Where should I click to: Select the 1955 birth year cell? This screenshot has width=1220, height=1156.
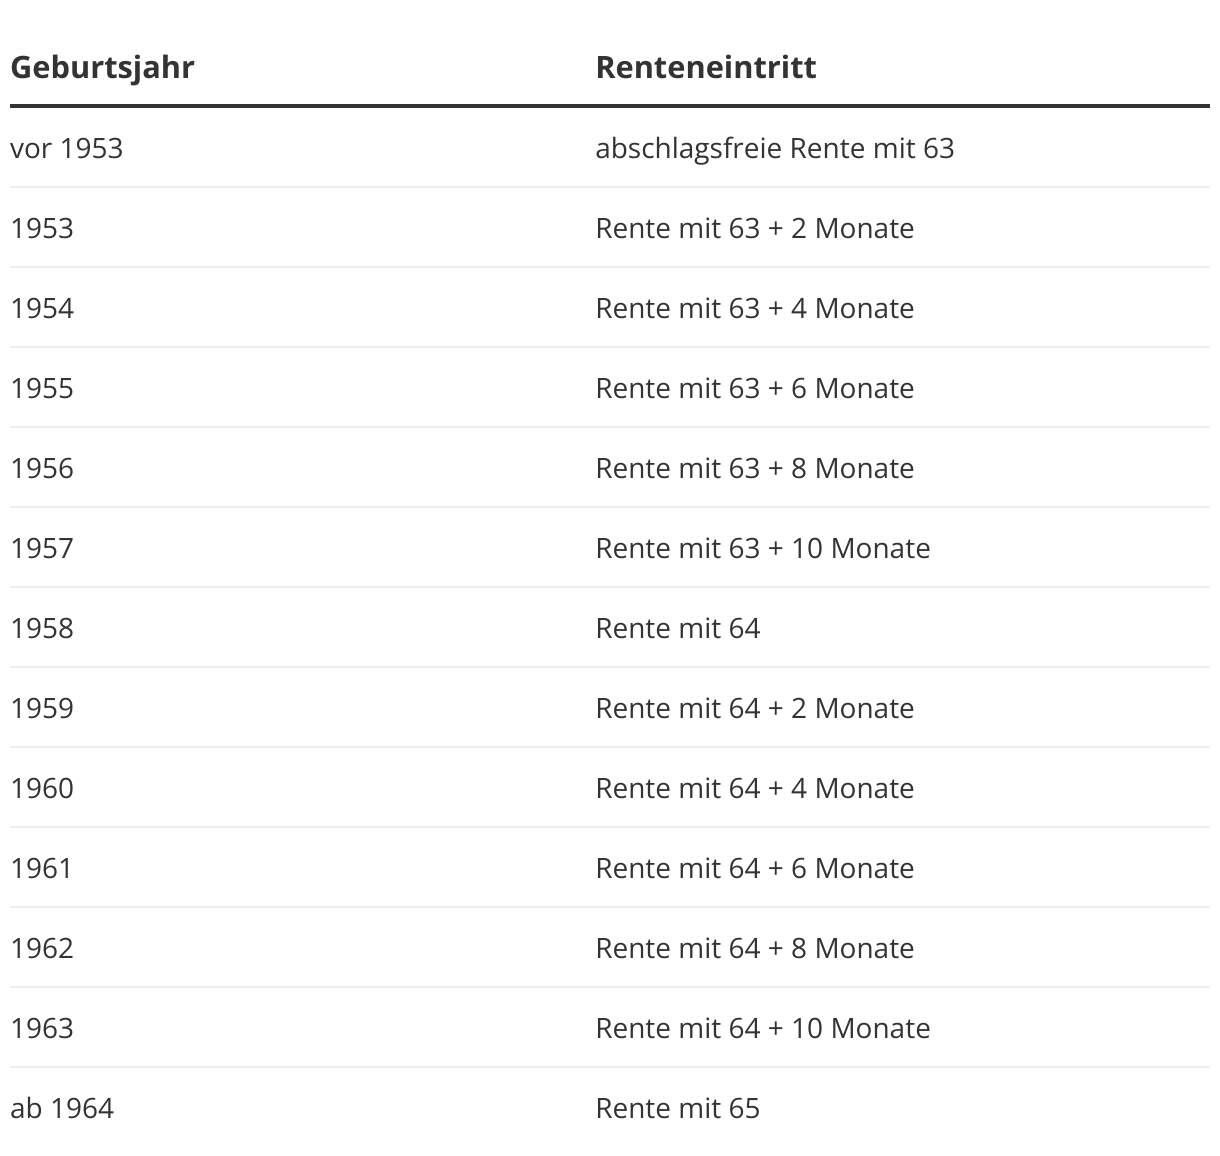tap(42, 388)
